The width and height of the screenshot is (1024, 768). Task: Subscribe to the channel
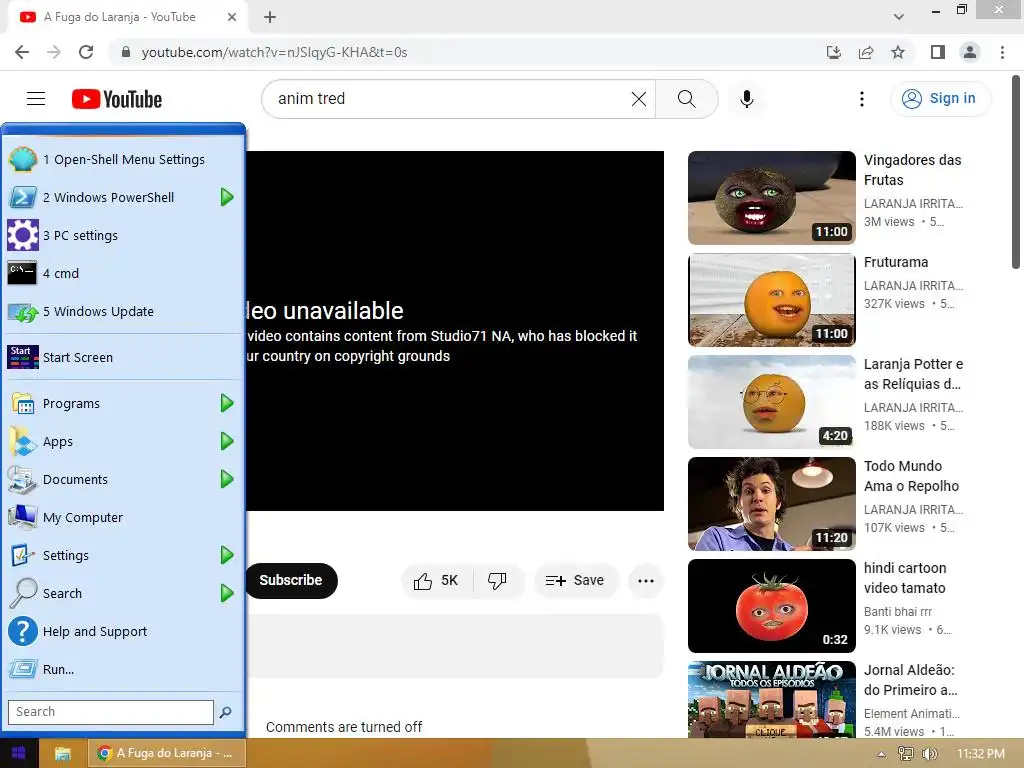(291, 581)
